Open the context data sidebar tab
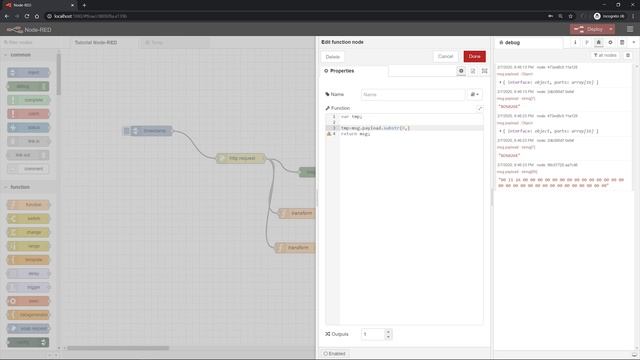This screenshot has width=640, height=360. 622,42
